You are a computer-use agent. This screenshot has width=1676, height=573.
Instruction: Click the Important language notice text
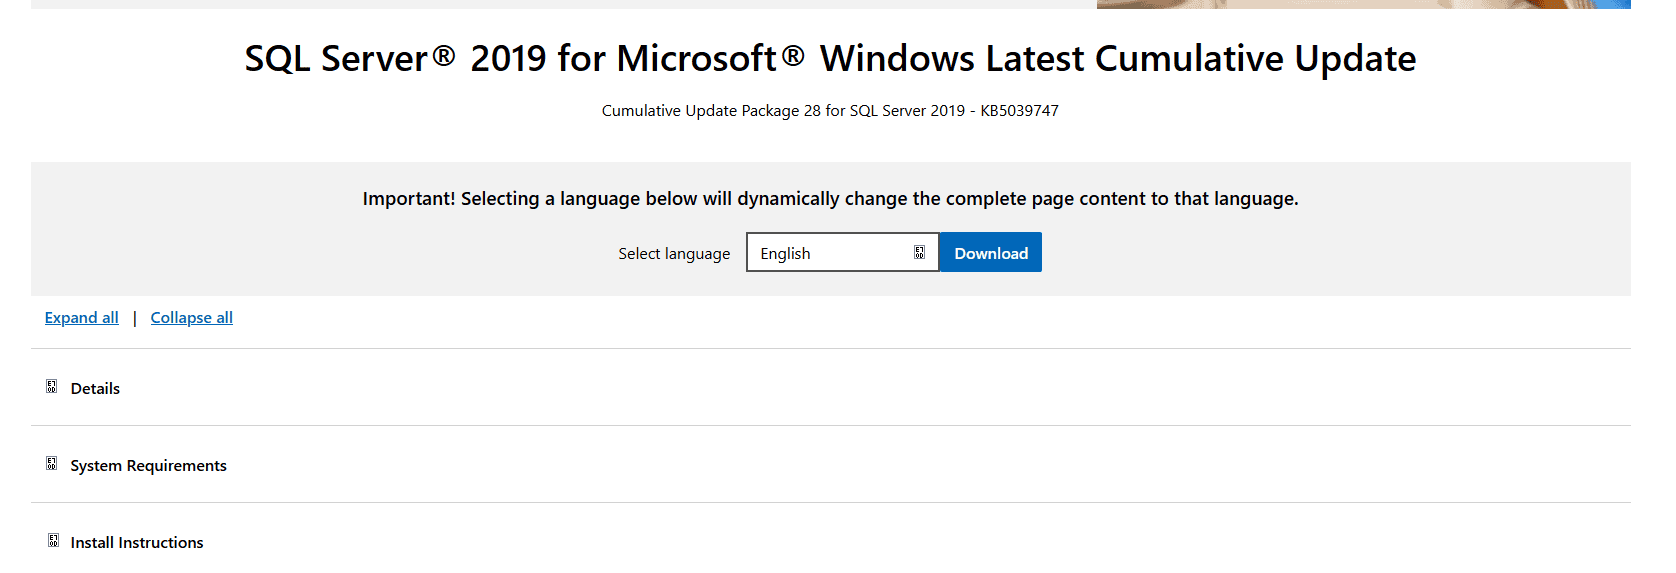[x=830, y=199]
